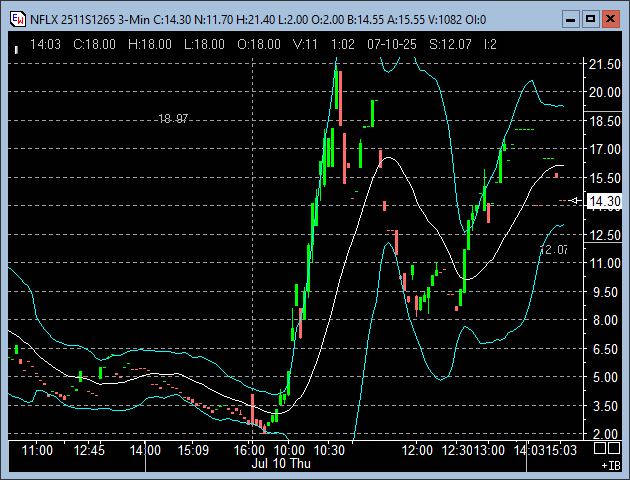Viewport: 630px width, 480px height.
Task: Click the 14:03 time in data bar
Action: 45,44
